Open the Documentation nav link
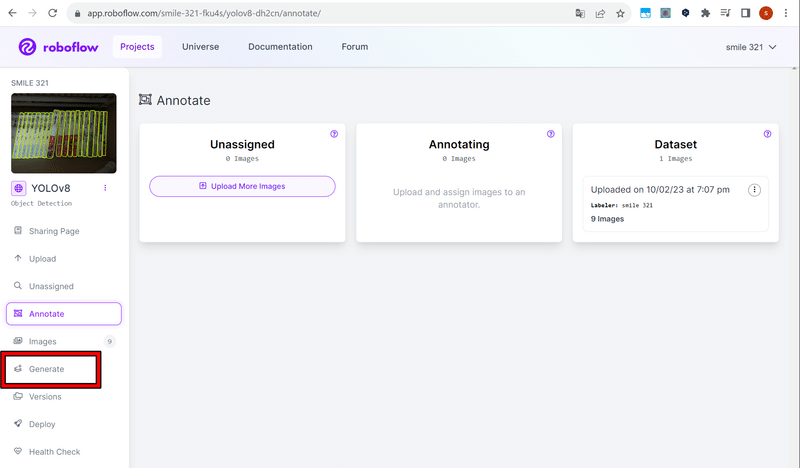This screenshot has width=800, height=468. (x=280, y=47)
